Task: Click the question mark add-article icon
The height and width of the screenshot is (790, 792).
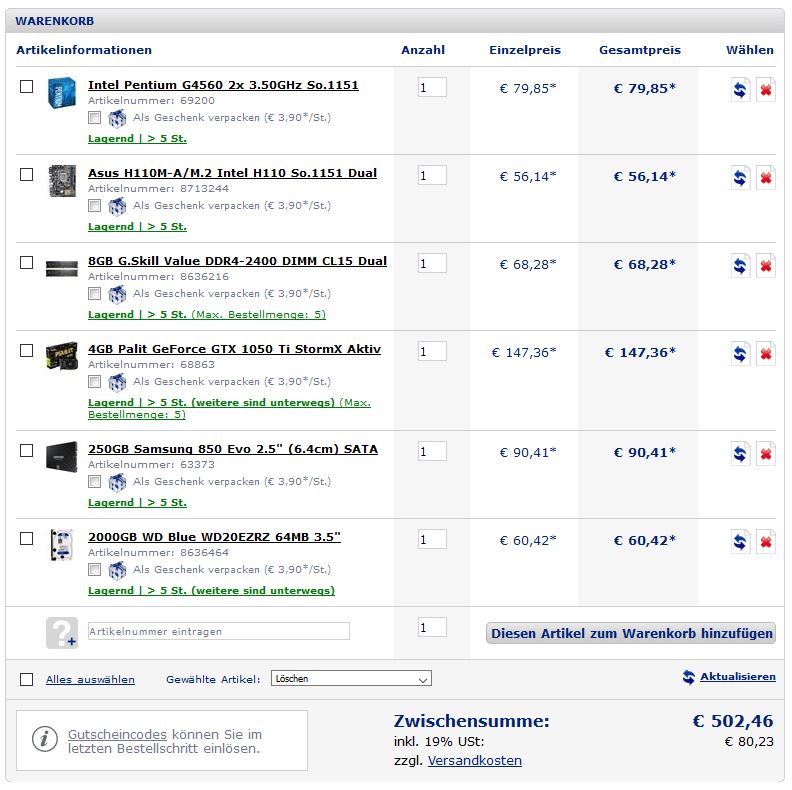Action: tap(62, 632)
